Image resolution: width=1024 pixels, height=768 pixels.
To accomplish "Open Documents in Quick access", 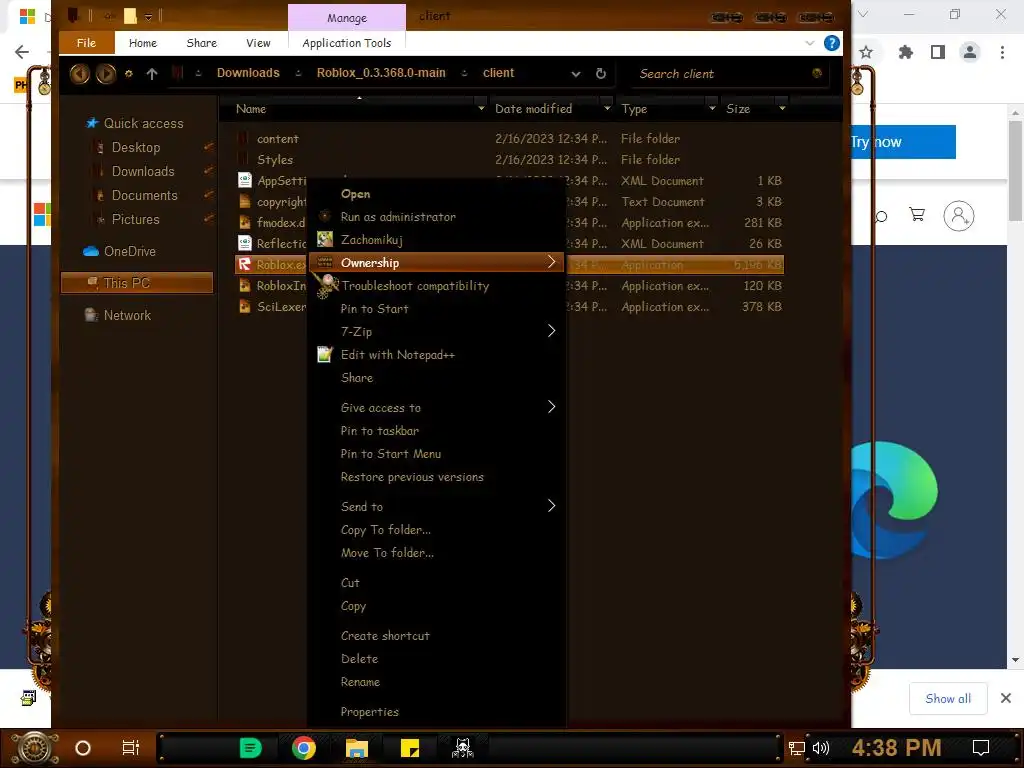I will coord(144,195).
